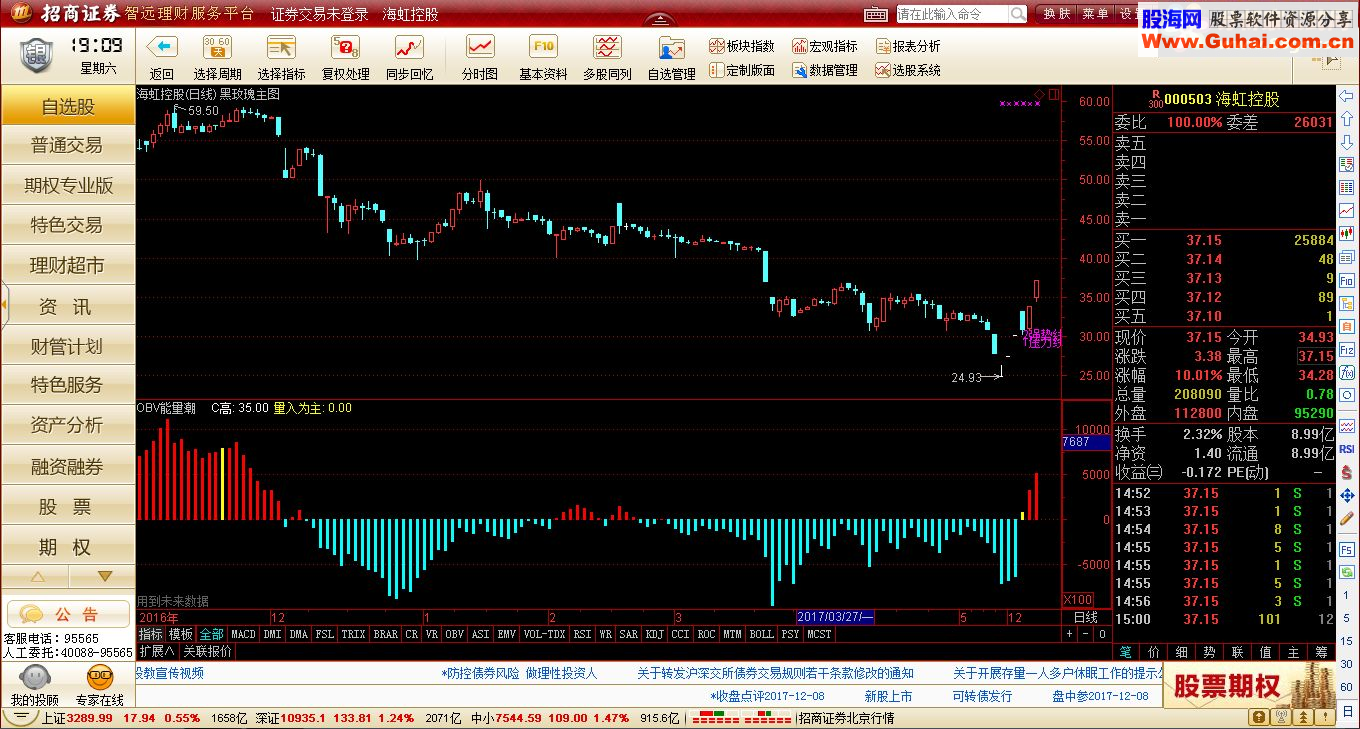Open link 防控债券风险 做理性投资人

519,673
